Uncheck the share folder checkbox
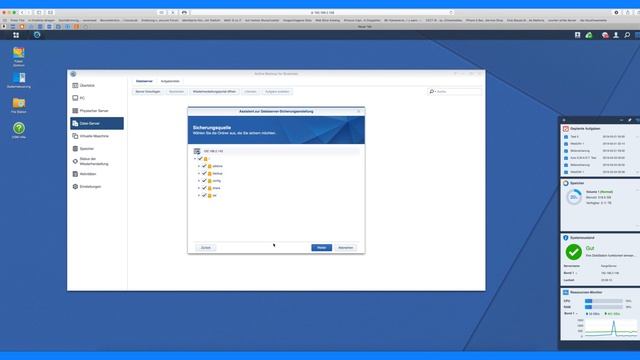 pos(204,188)
